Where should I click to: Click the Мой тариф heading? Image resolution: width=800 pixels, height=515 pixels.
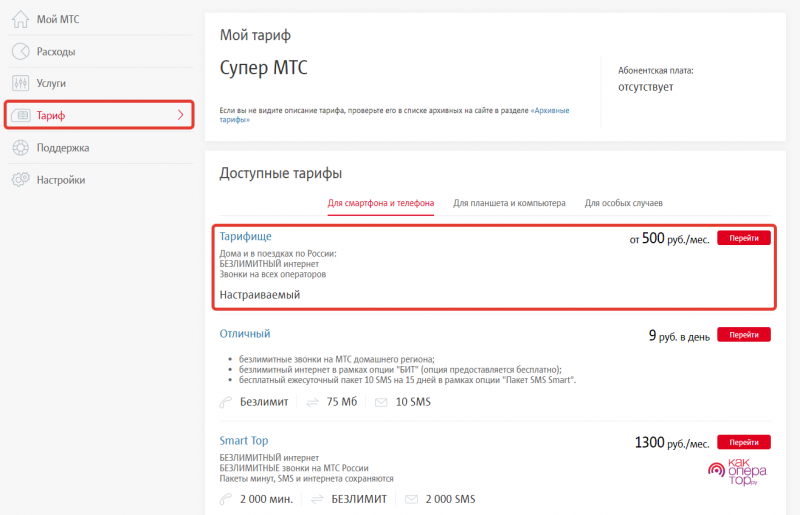tap(255, 35)
